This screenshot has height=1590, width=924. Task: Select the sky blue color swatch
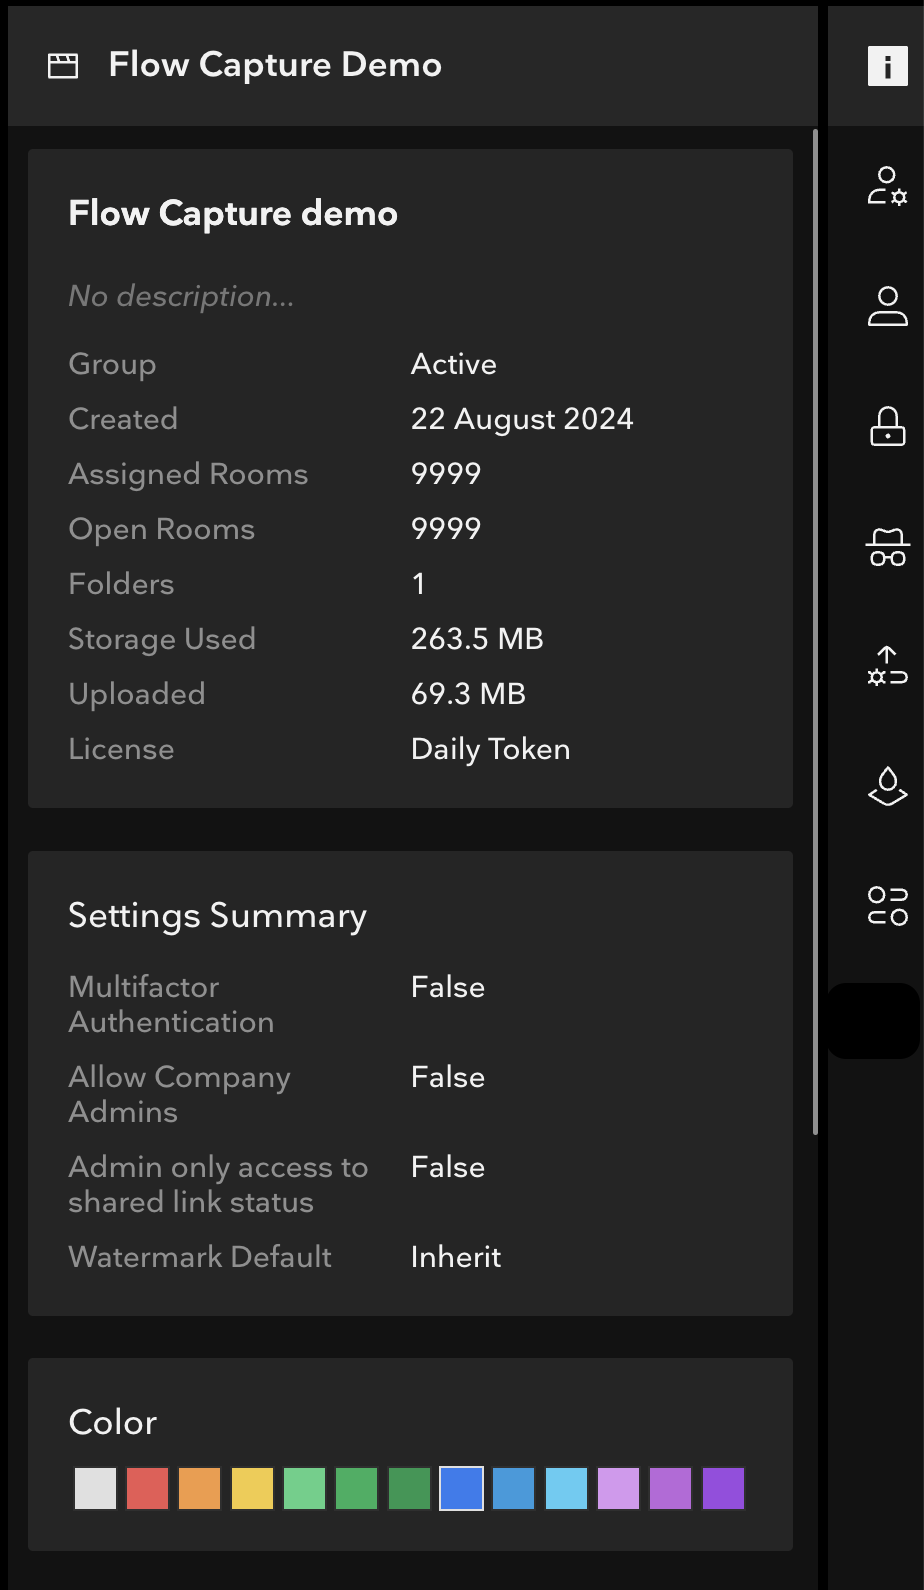[566, 1488]
